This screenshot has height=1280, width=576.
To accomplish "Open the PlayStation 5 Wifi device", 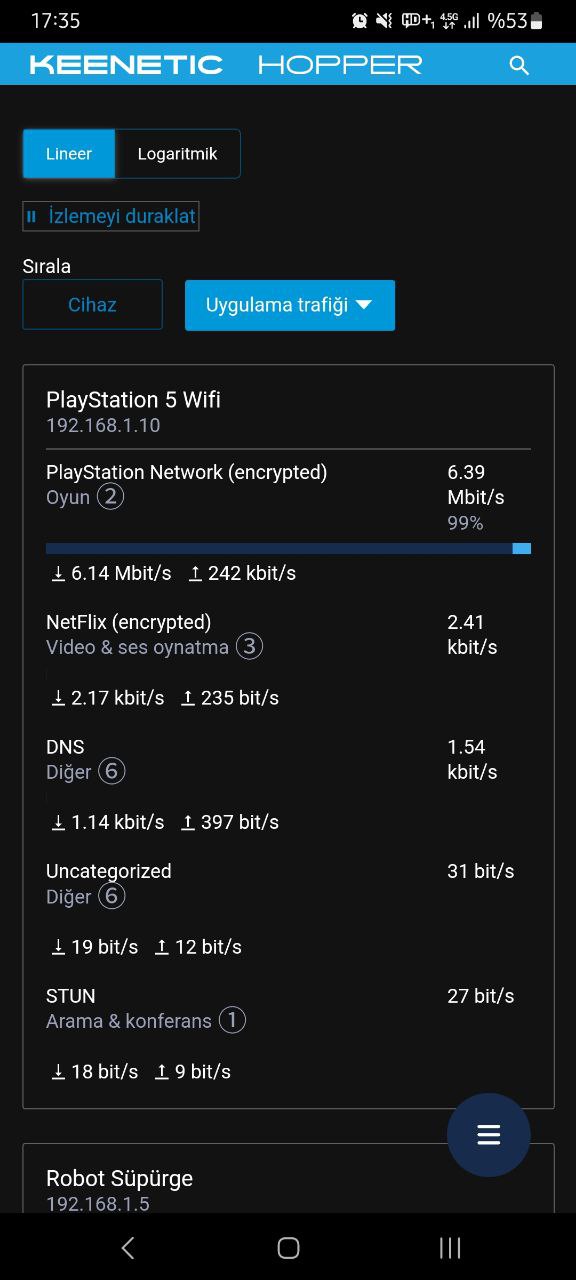I will 133,400.
